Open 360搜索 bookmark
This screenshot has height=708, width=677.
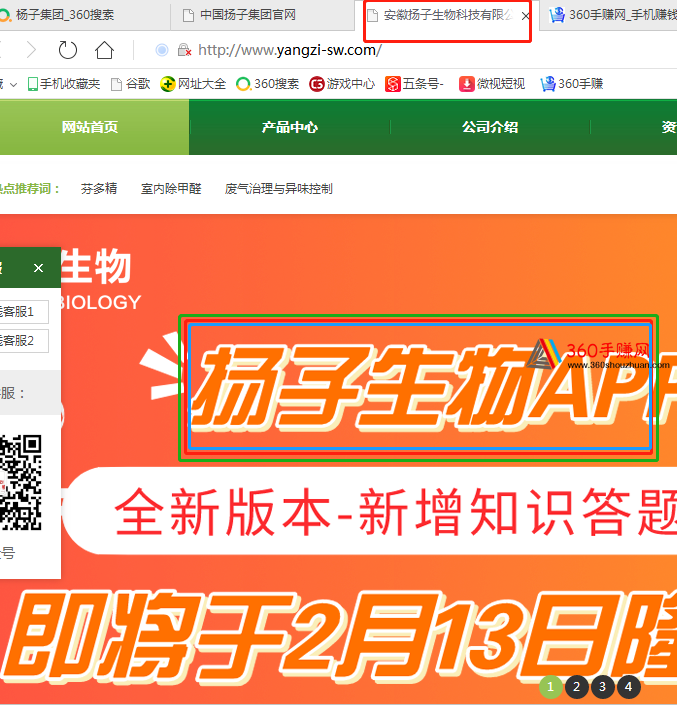(x=268, y=84)
